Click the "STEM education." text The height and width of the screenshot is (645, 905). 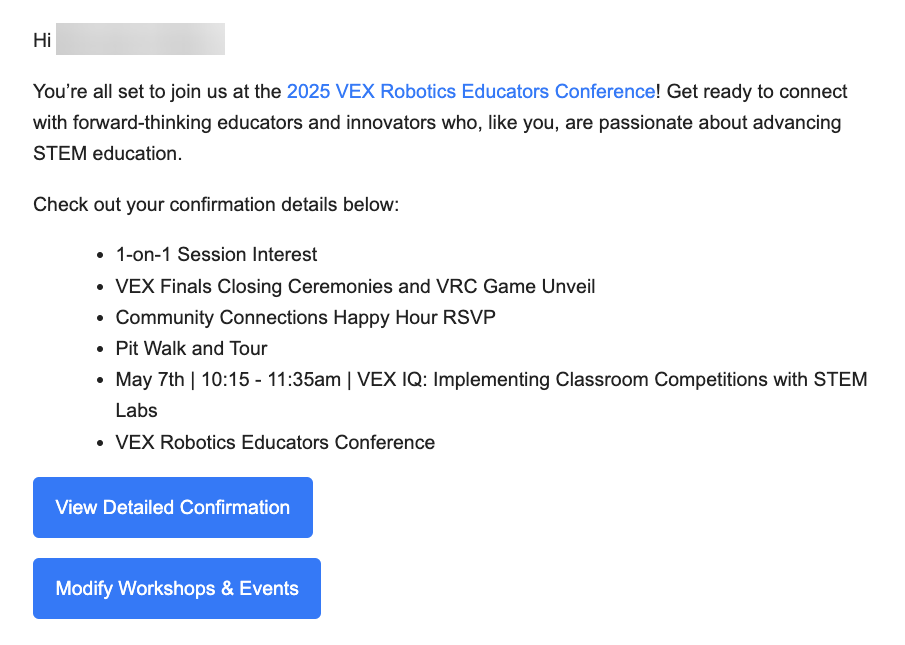108,154
